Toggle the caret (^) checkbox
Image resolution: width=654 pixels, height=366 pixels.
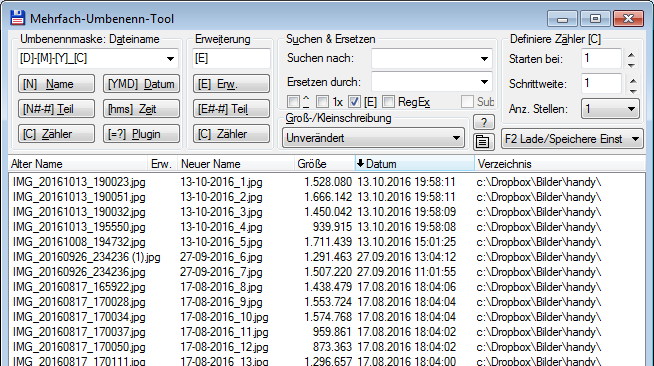coord(294,101)
